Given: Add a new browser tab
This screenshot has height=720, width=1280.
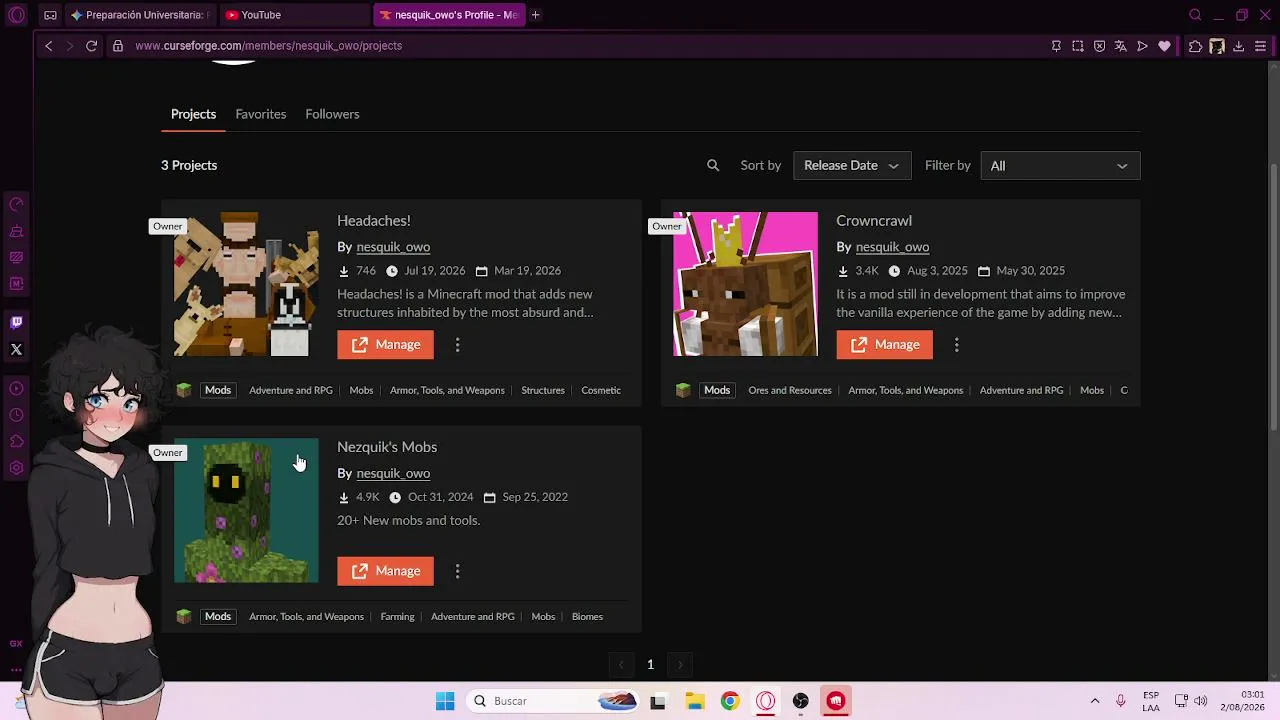Looking at the screenshot, I should click(535, 15).
